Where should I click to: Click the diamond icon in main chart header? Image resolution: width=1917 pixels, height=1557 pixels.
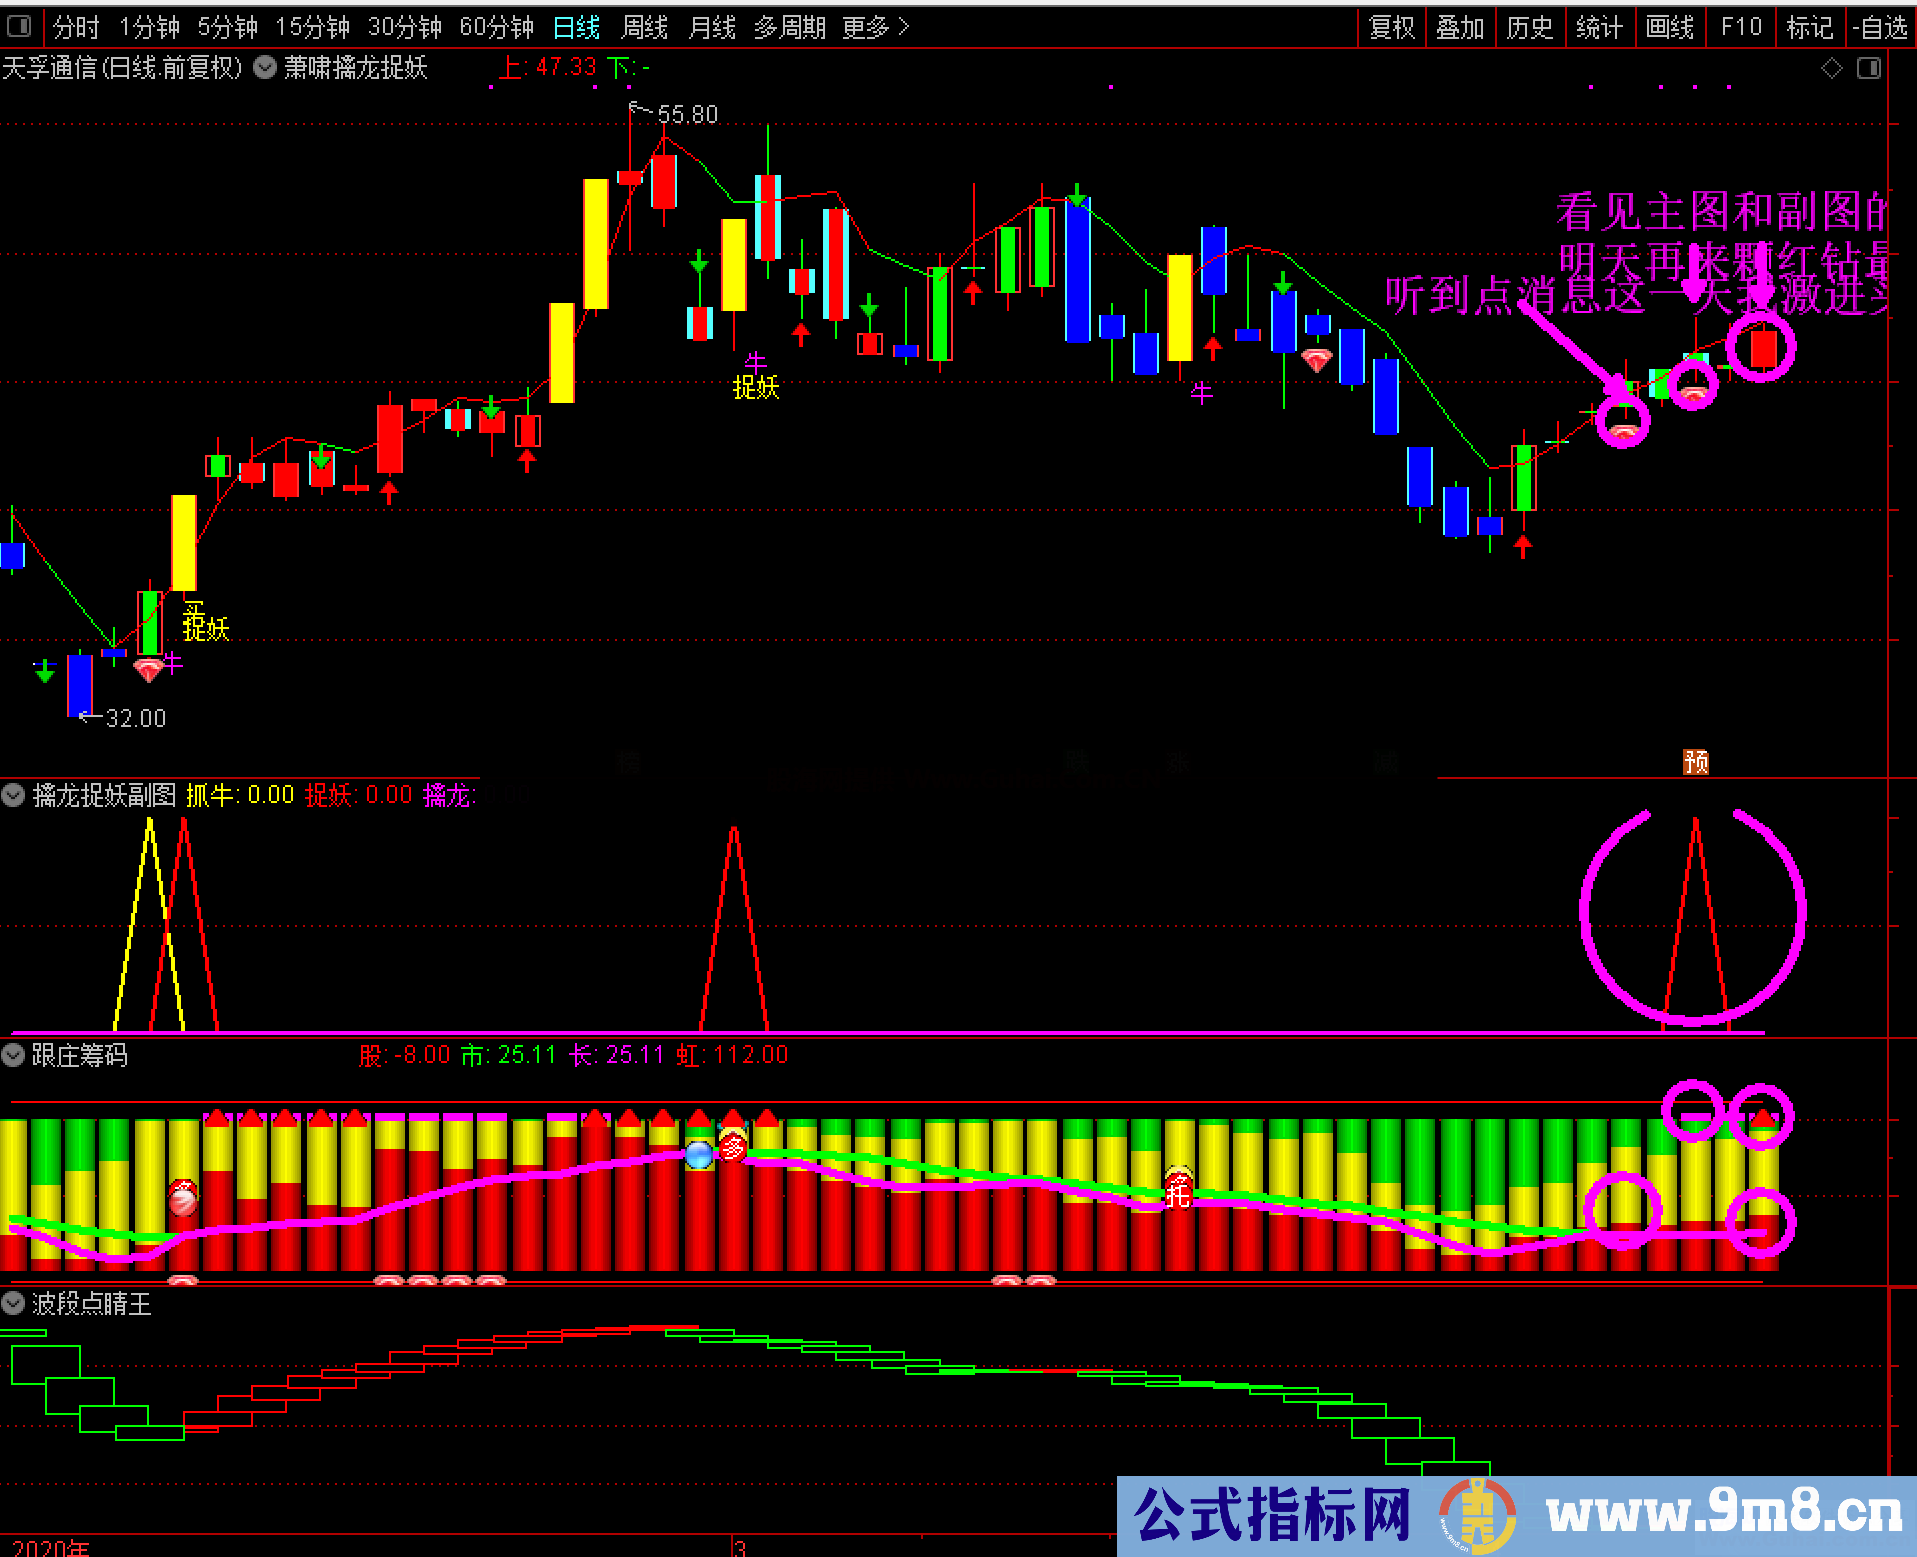(x=1831, y=68)
